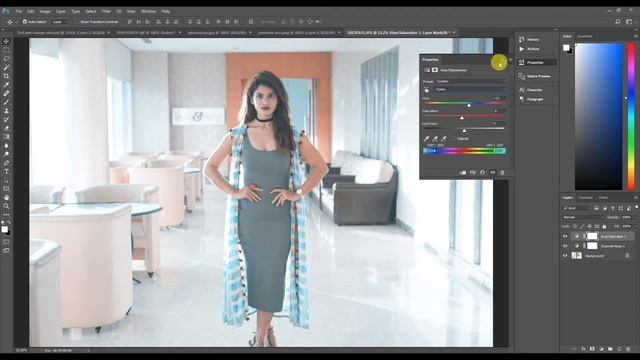640x360 pixels.
Task: Select the Hand tool
Action: pos(6,198)
